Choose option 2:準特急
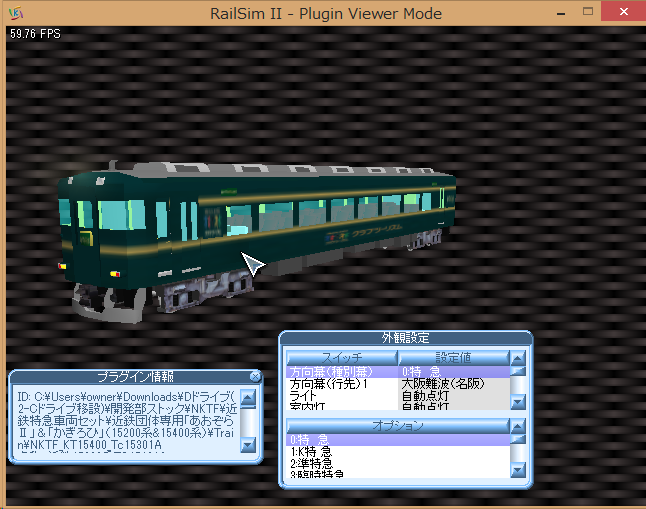This screenshot has width=646, height=509. 398,464
